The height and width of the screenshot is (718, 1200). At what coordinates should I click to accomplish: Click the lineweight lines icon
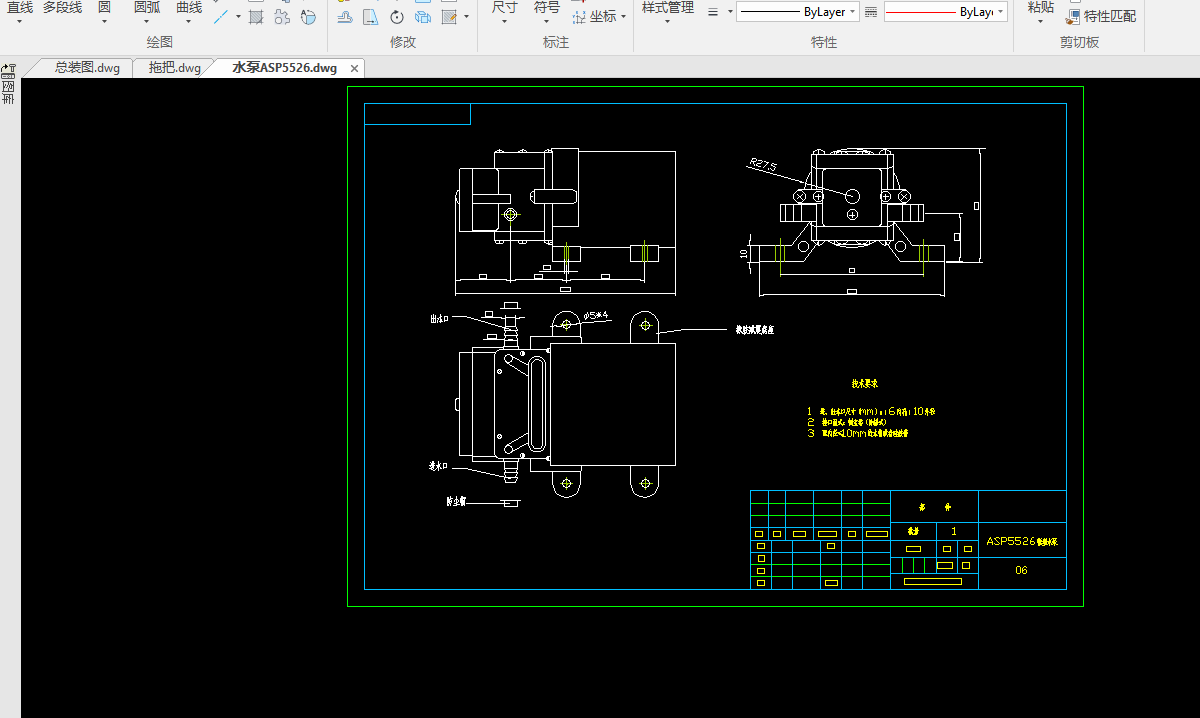[x=713, y=12]
